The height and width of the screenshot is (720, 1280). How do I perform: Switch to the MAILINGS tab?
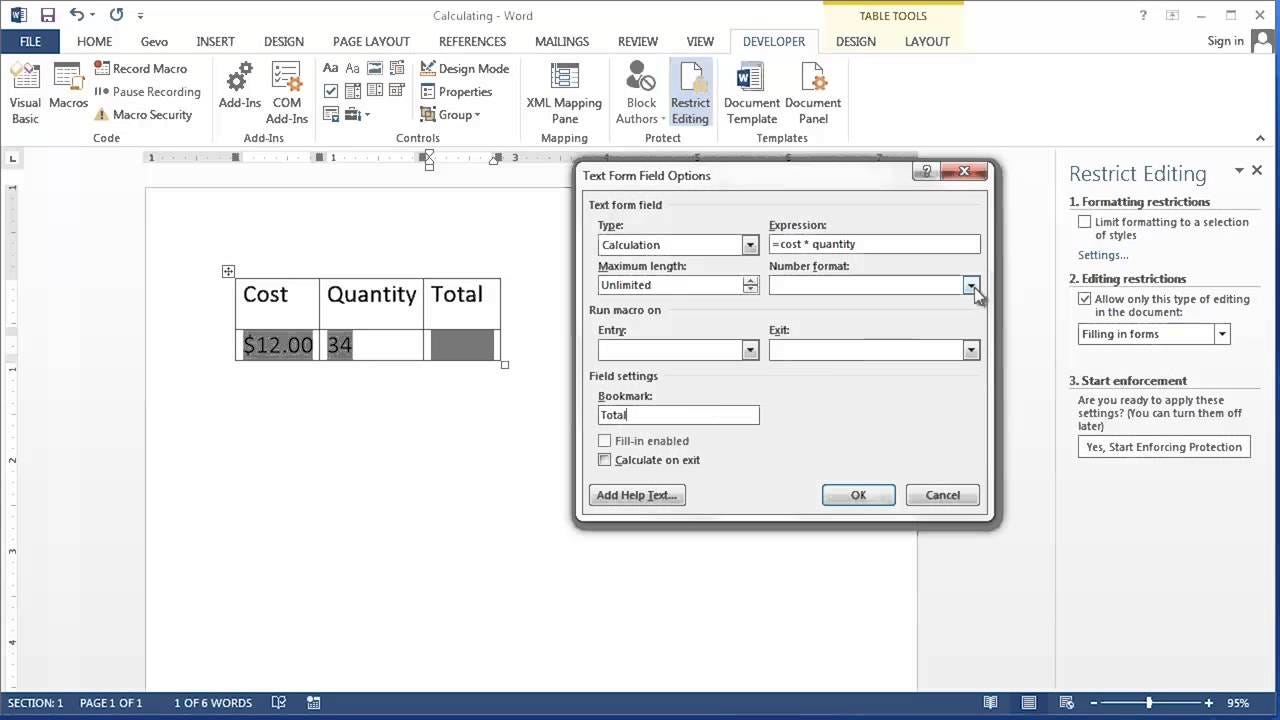click(562, 41)
